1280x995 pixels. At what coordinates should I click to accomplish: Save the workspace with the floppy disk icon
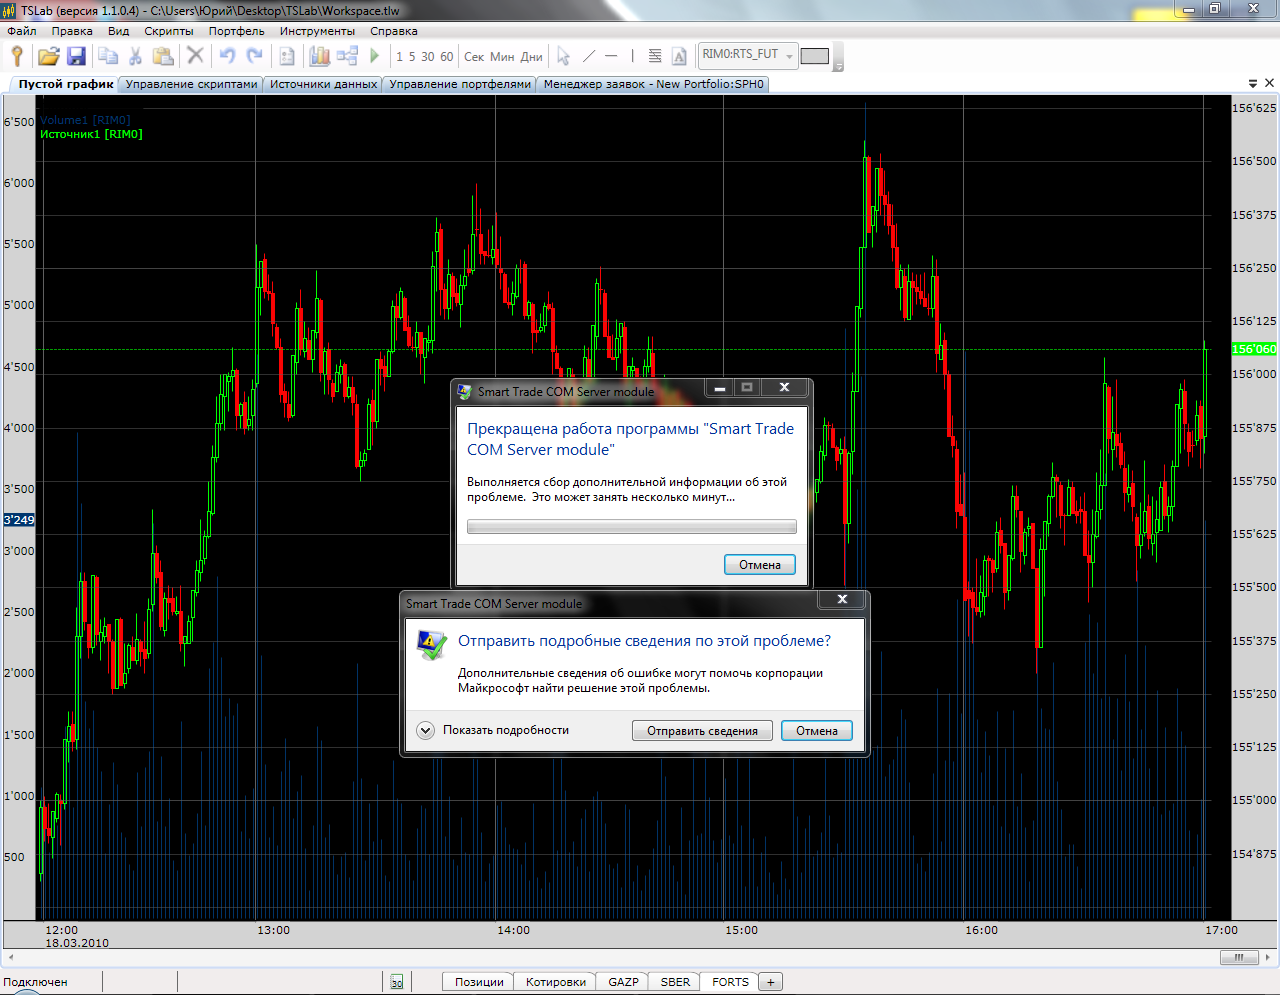click(x=76, y=56)
